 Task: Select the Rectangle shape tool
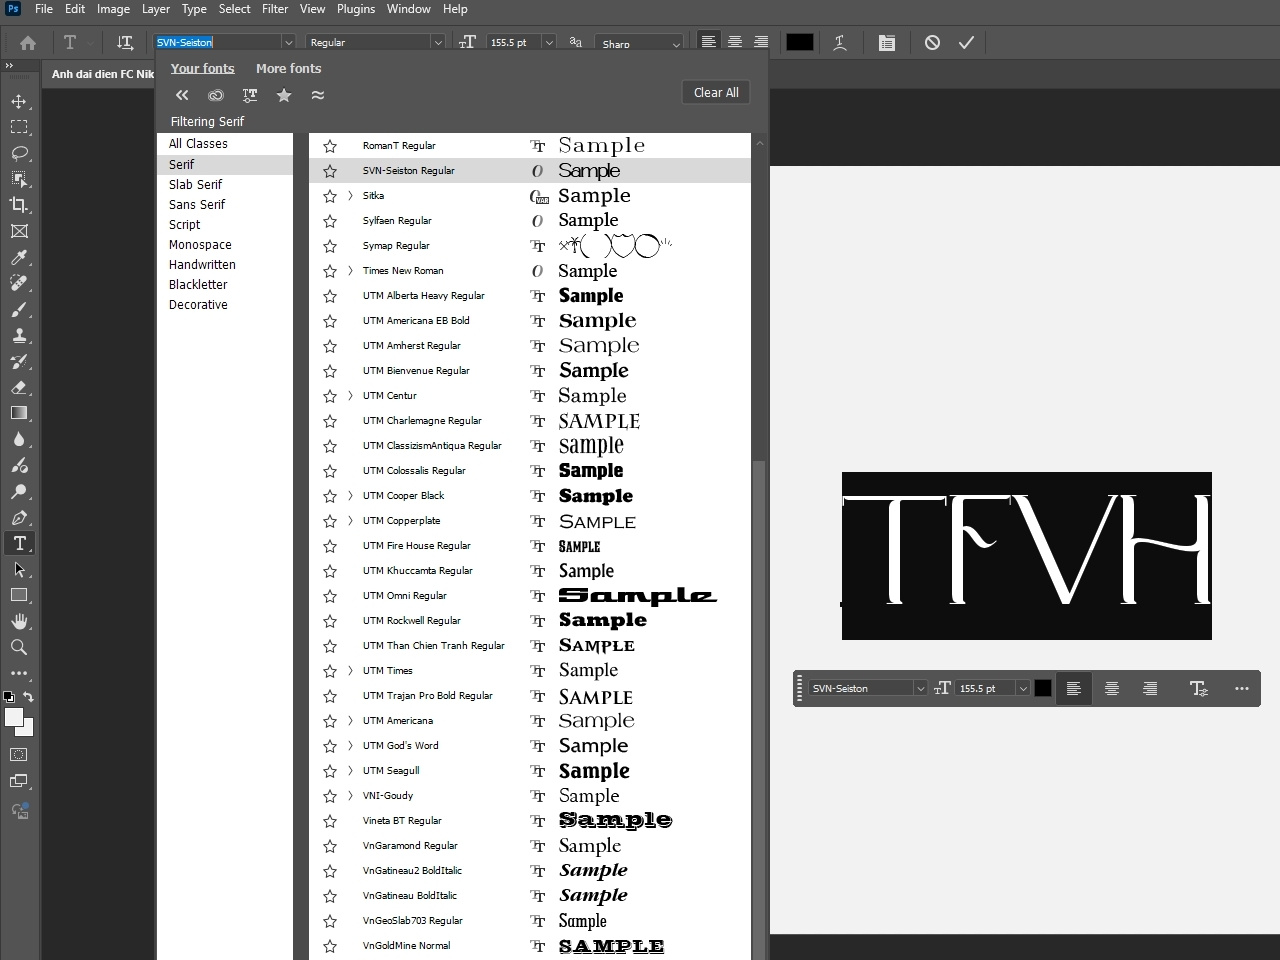click(x=19, y=595)
